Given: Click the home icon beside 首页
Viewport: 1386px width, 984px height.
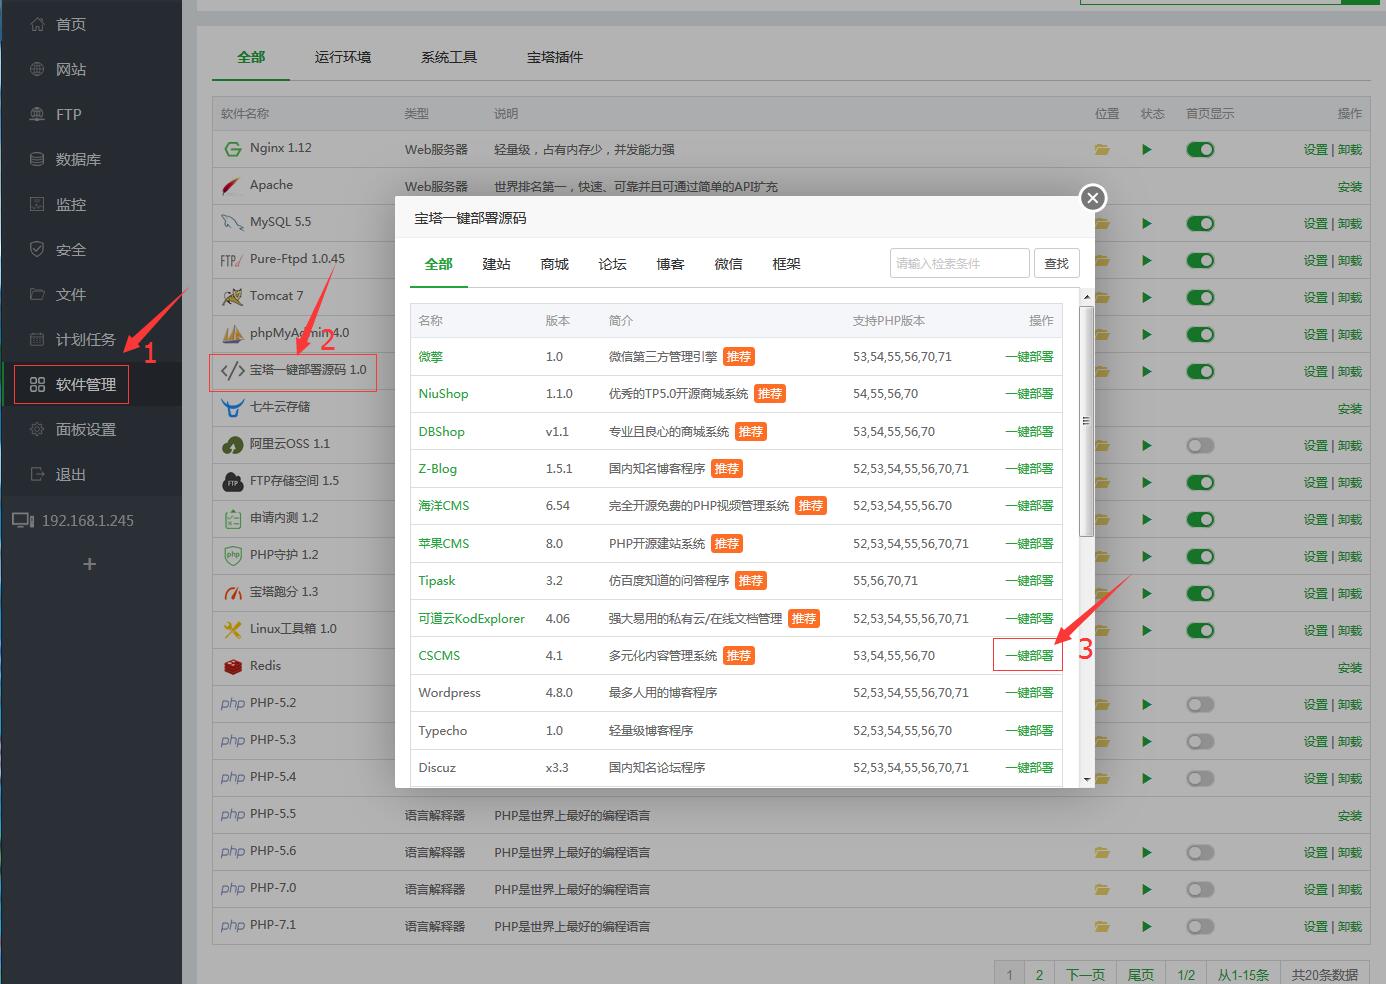Looking at the screenshot, I should [37, 24].
